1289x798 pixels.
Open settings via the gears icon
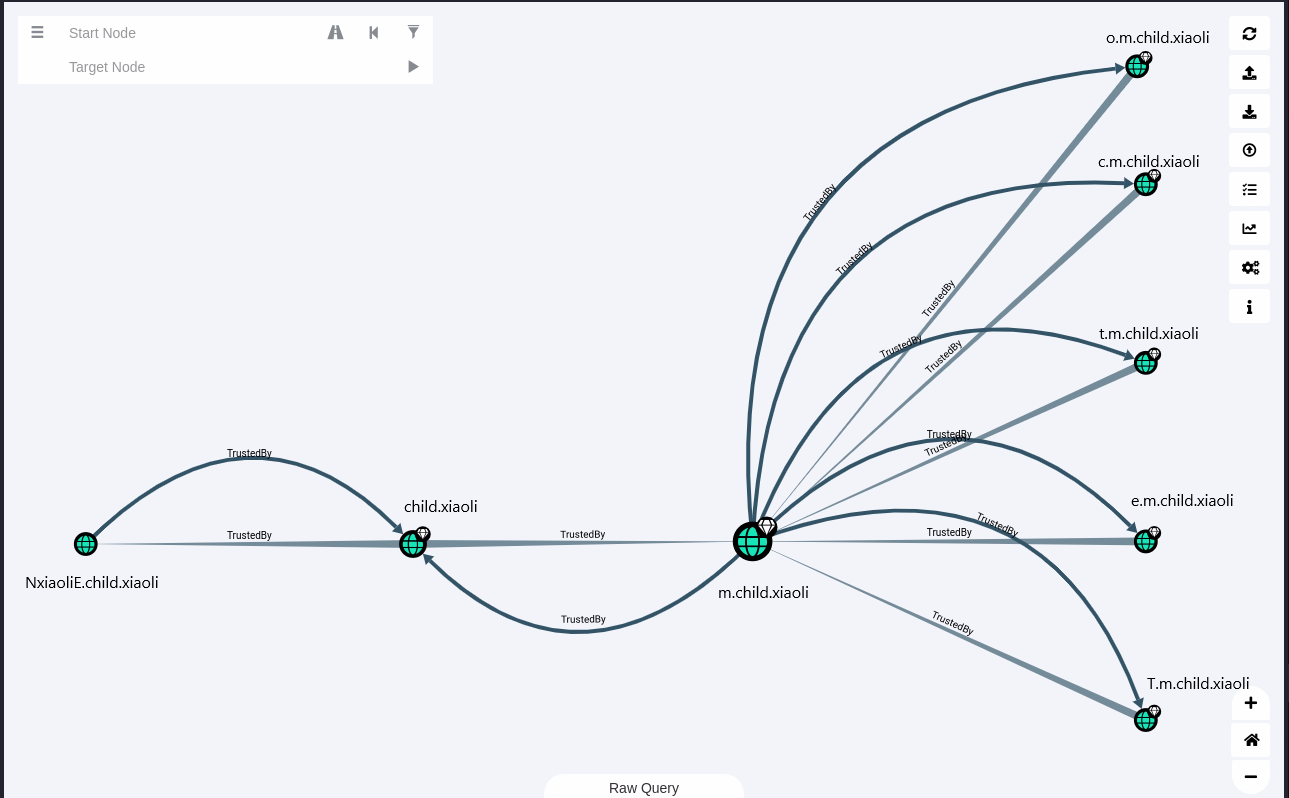pyautogui.click(x=1249, y=267)
